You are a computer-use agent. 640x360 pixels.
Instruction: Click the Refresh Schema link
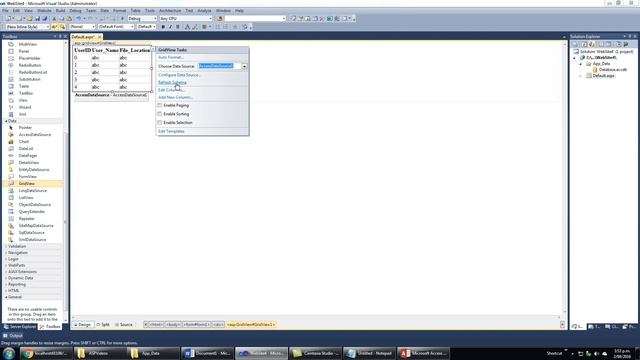coord(172,82)
